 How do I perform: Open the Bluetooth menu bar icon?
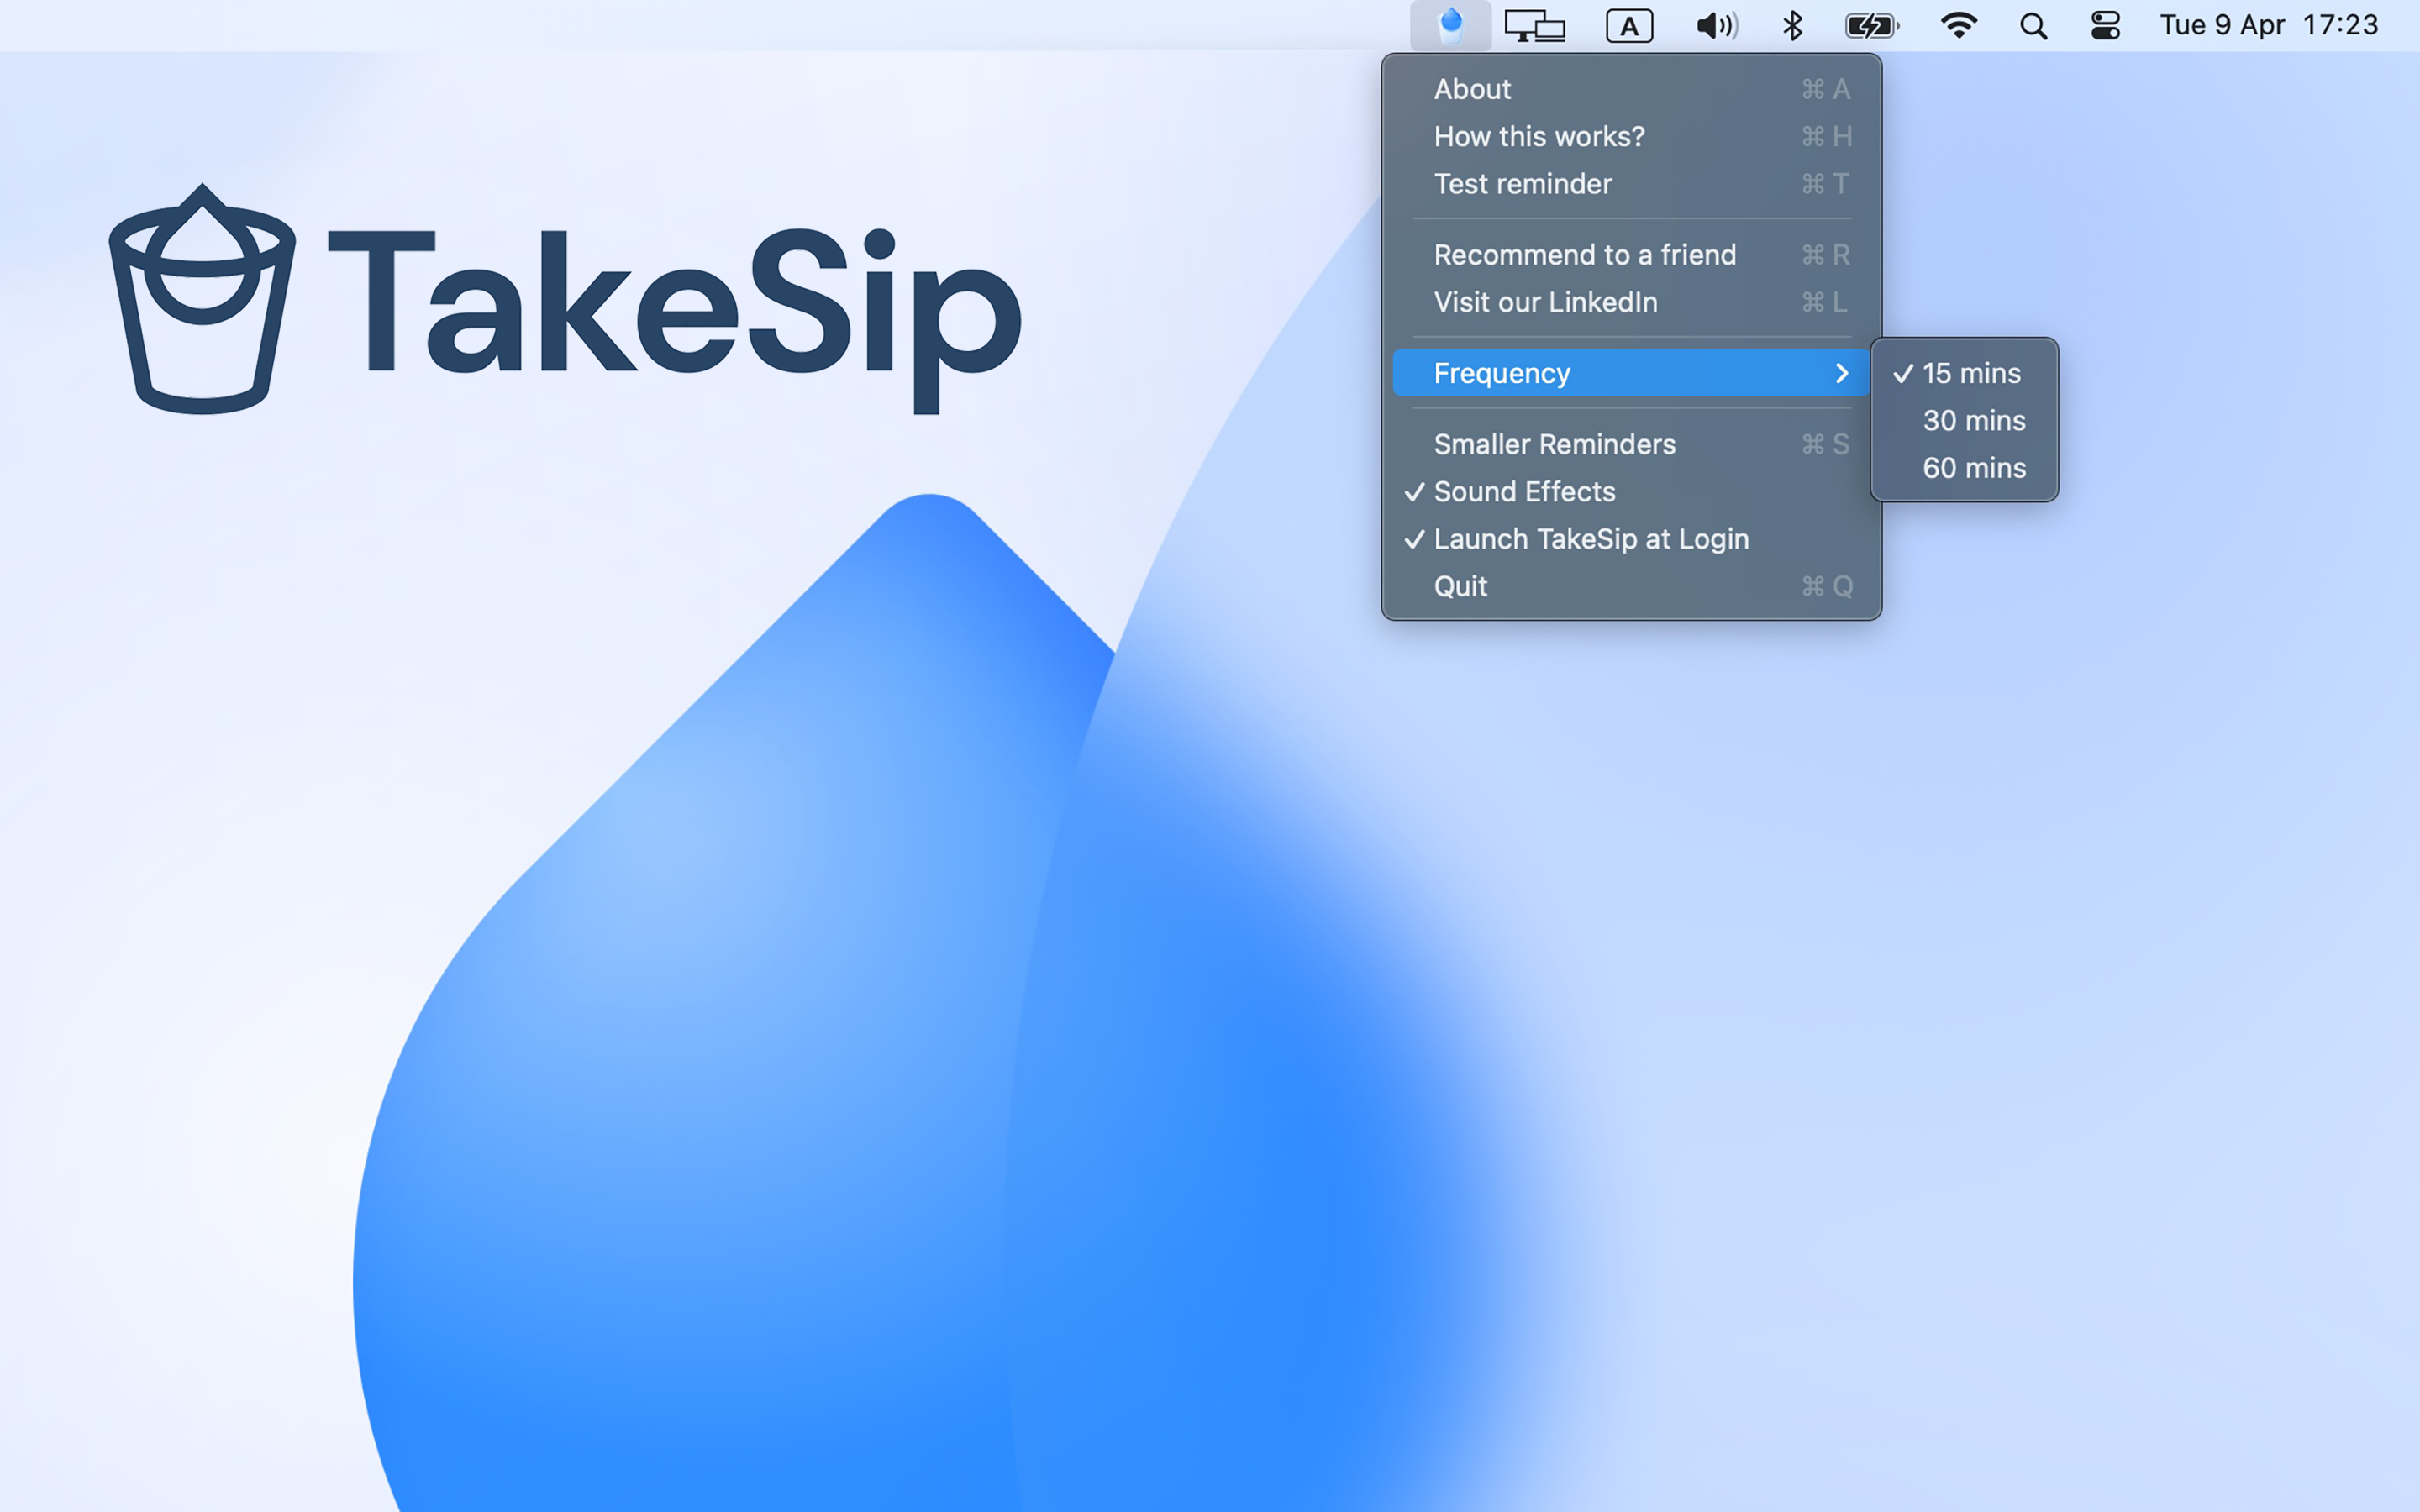click(x=1792, y=26)
